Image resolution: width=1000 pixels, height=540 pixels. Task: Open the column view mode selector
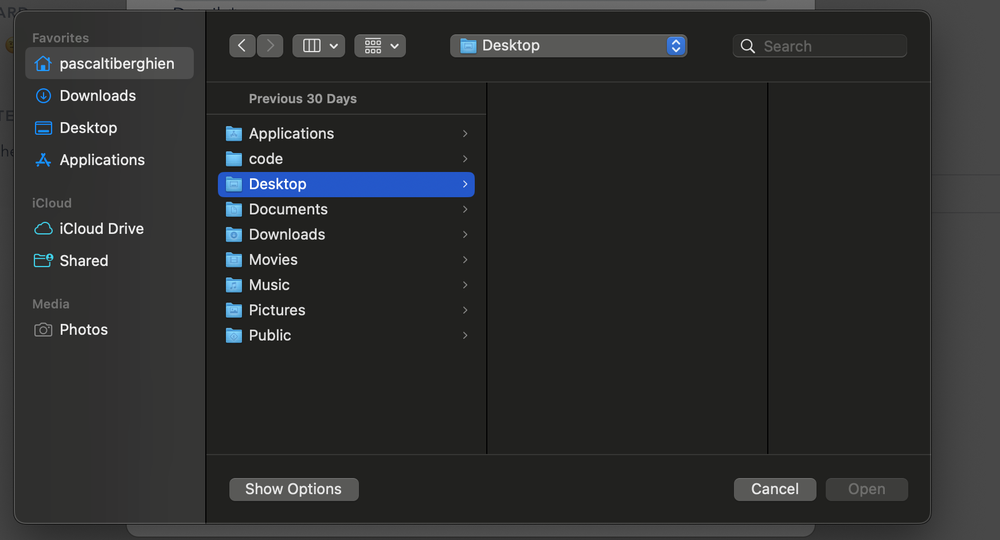click(x=318, y=46)
